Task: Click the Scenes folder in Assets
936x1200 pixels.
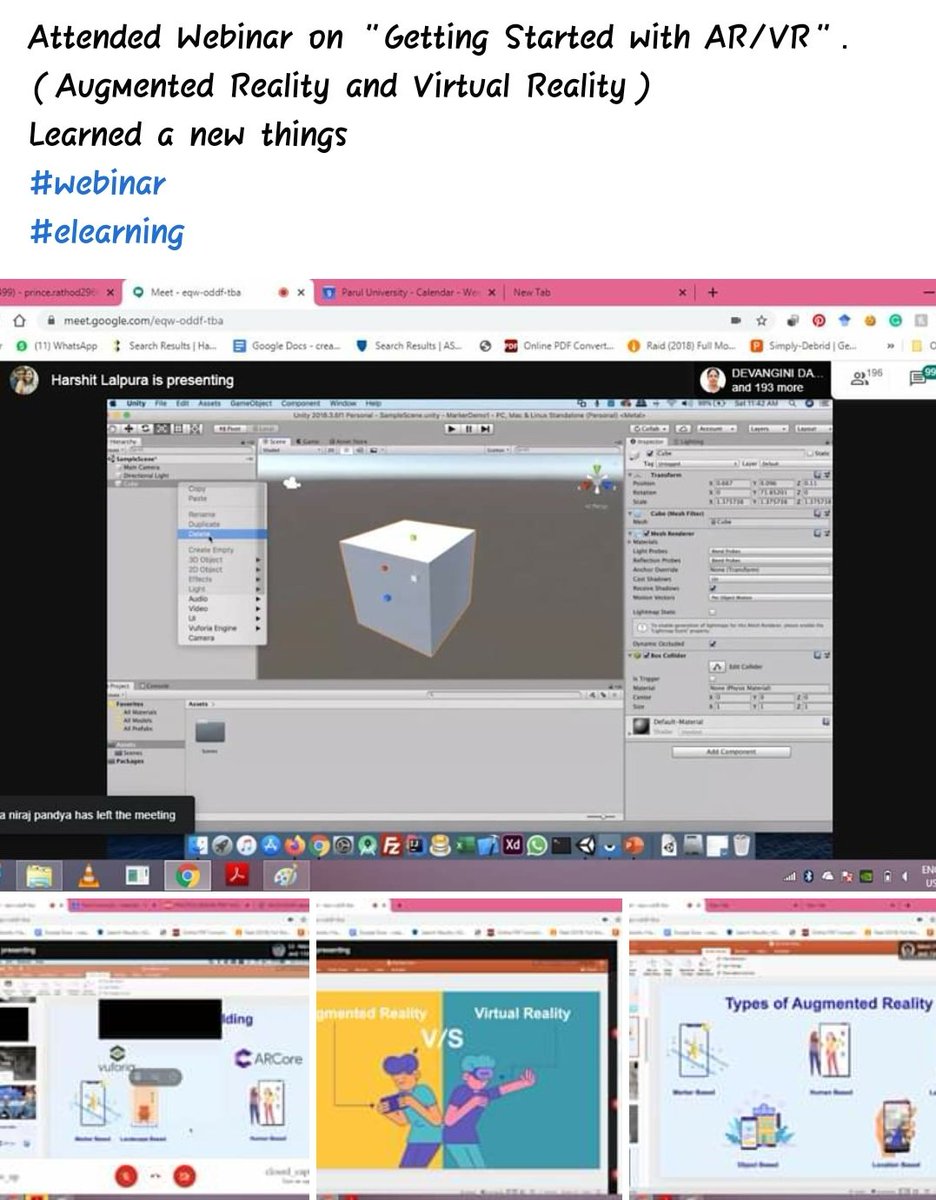Action: tap(210, 736)
